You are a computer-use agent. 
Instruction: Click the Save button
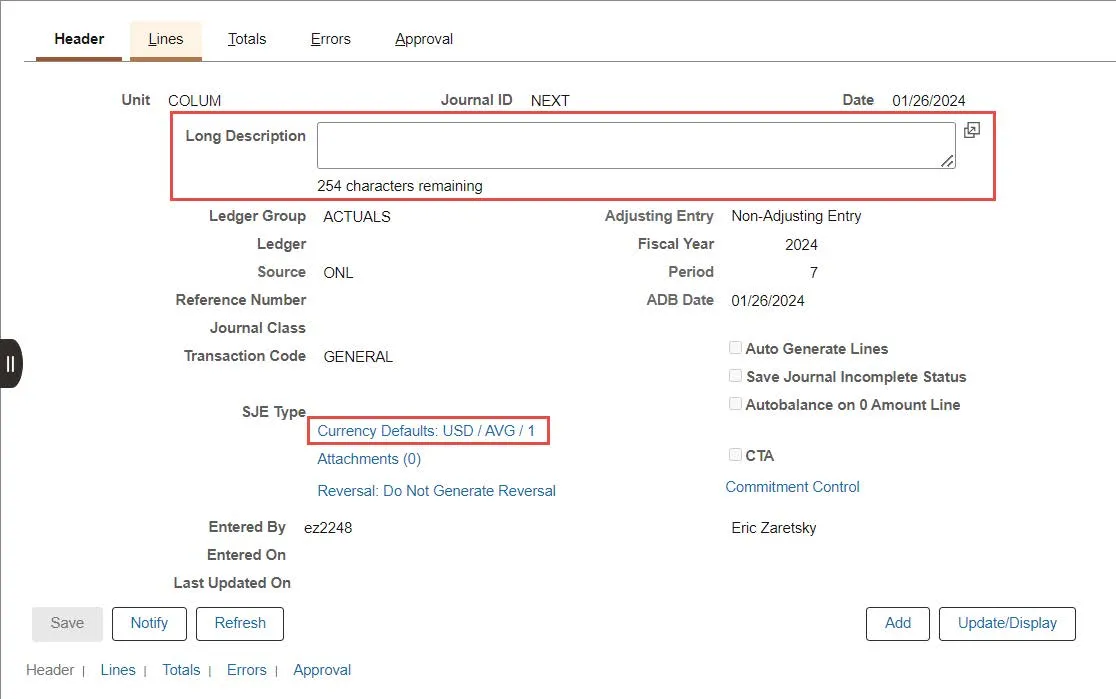point(68,624)
